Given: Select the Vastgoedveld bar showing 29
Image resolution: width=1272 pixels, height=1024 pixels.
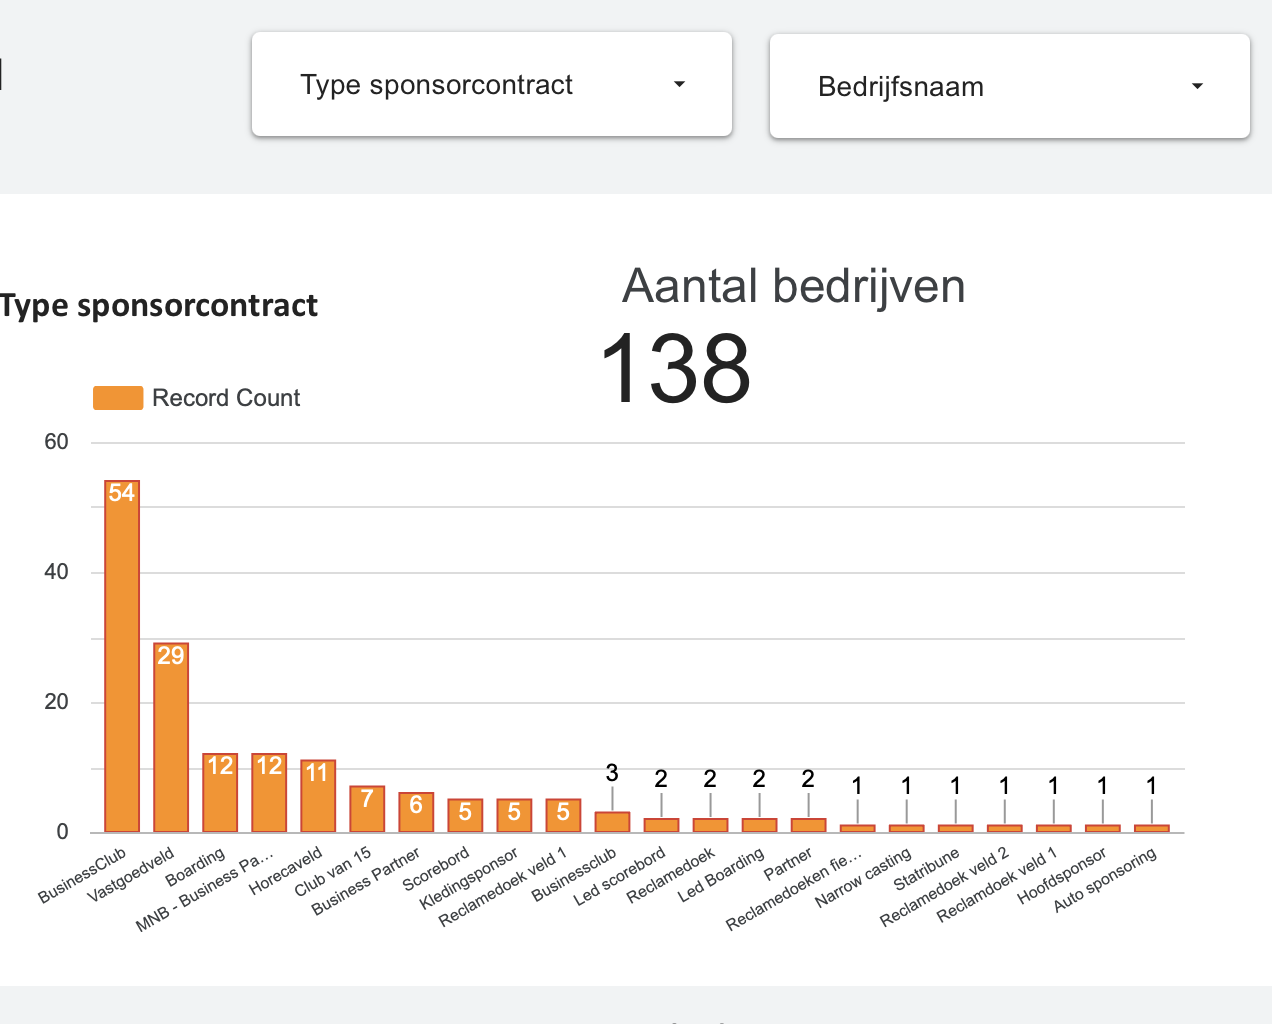Looking at the screenshot, I should (x=171, y=740).
